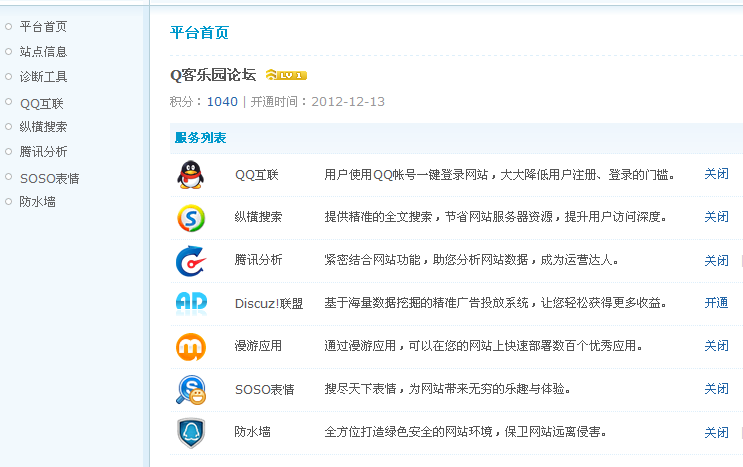The image size is (743, 467).
Task: Select SOSO表情 in the left sidebar
Action: 49,179
